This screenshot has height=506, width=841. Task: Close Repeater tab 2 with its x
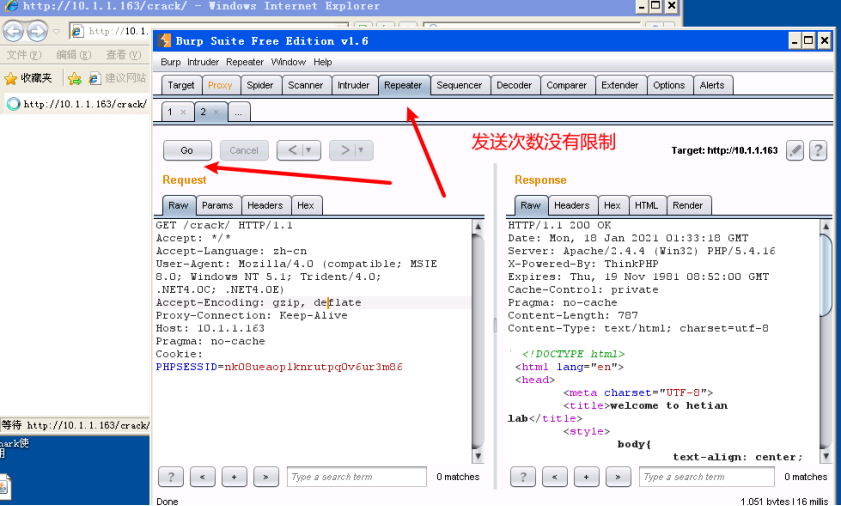(x=216, y=112)
